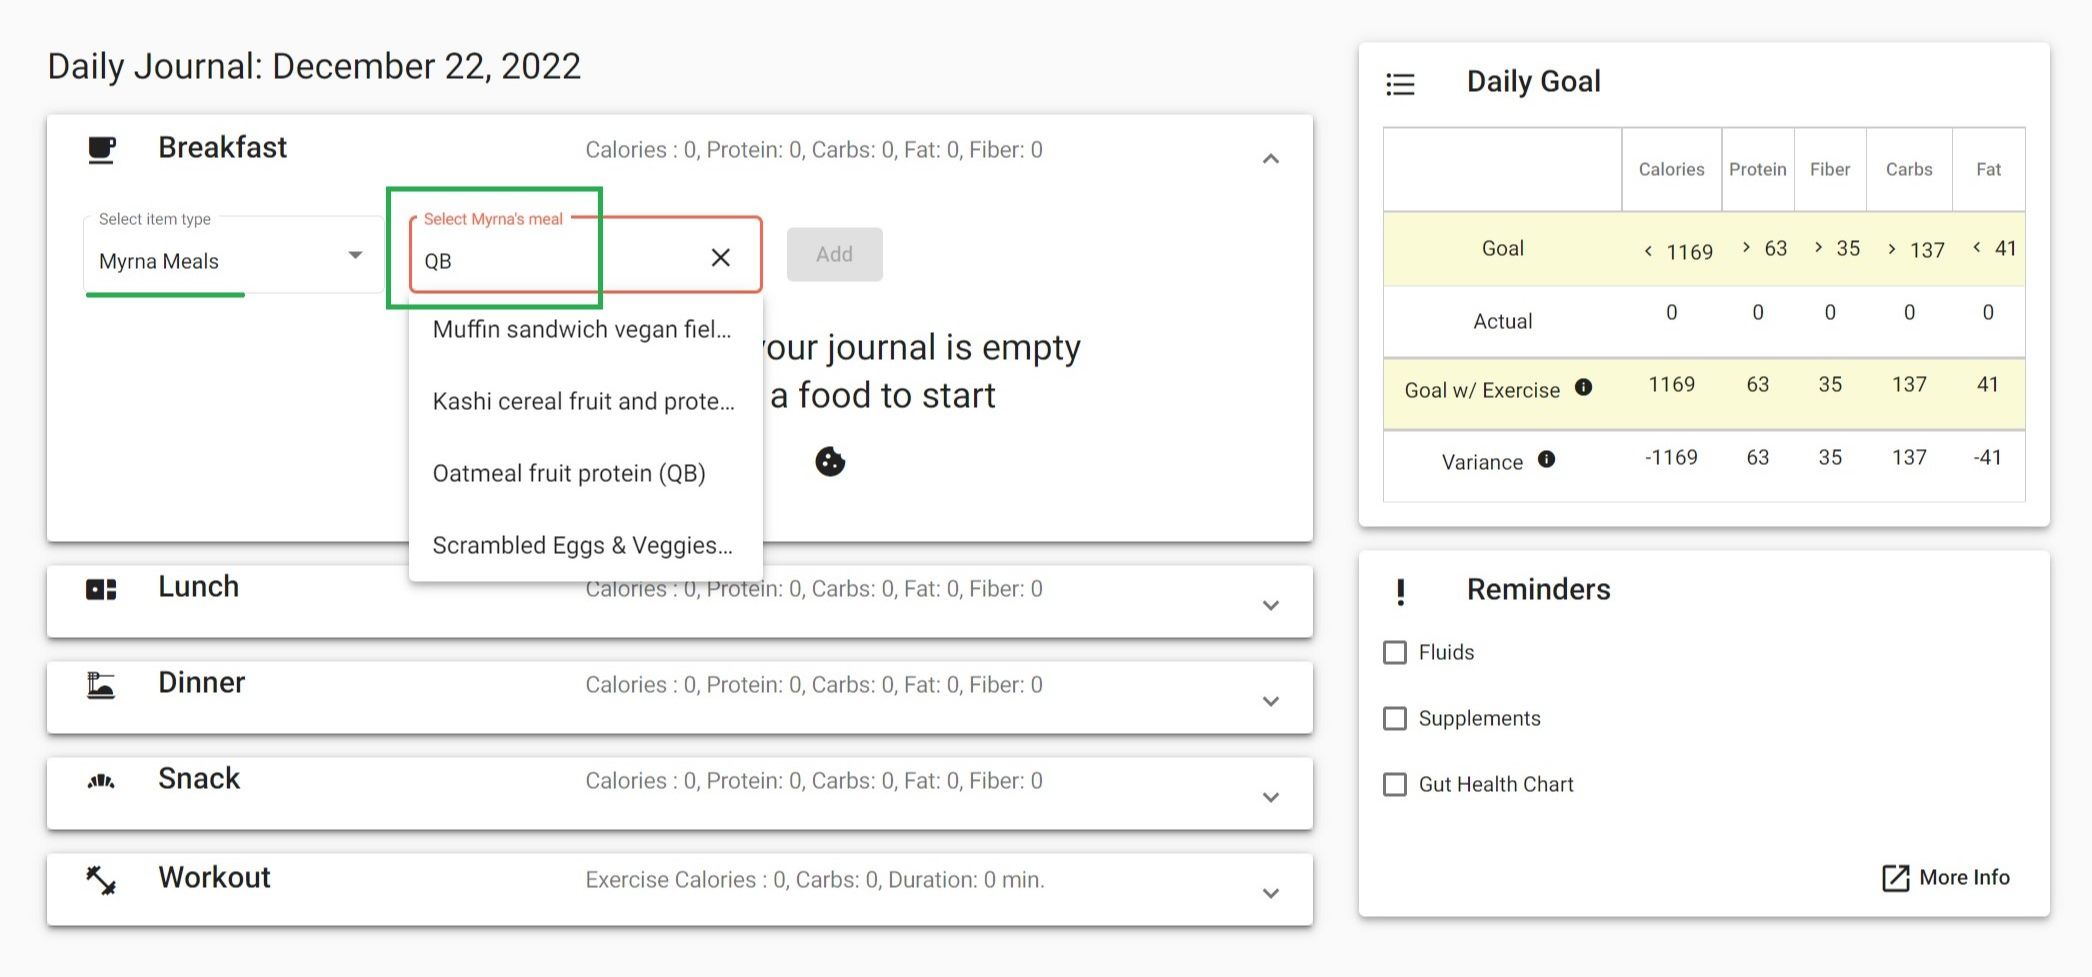Tick the Gut Health Chart checkbox
2092x977 pixels.
pos(1395,785)
